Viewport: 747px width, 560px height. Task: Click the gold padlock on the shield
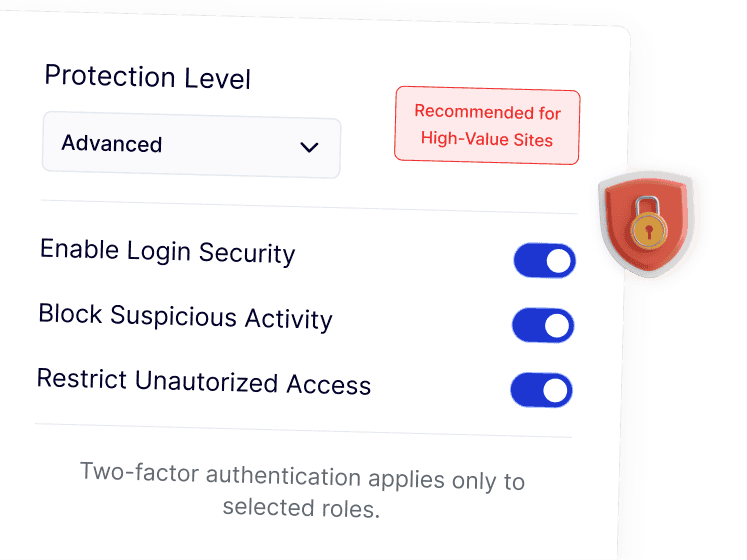649,226
